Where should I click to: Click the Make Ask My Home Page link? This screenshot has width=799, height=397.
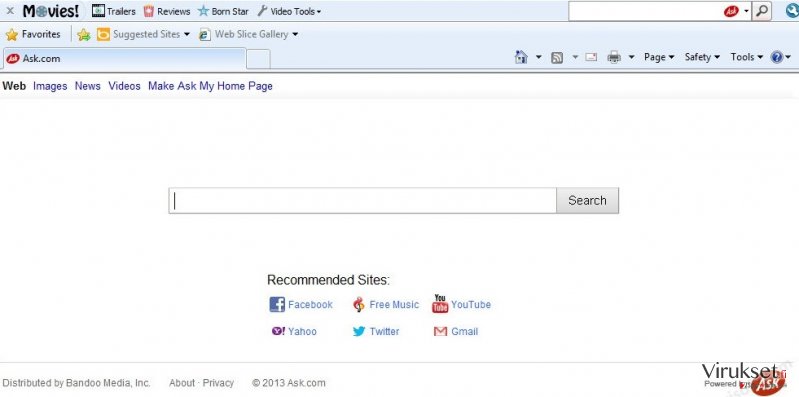pos(210,86)
